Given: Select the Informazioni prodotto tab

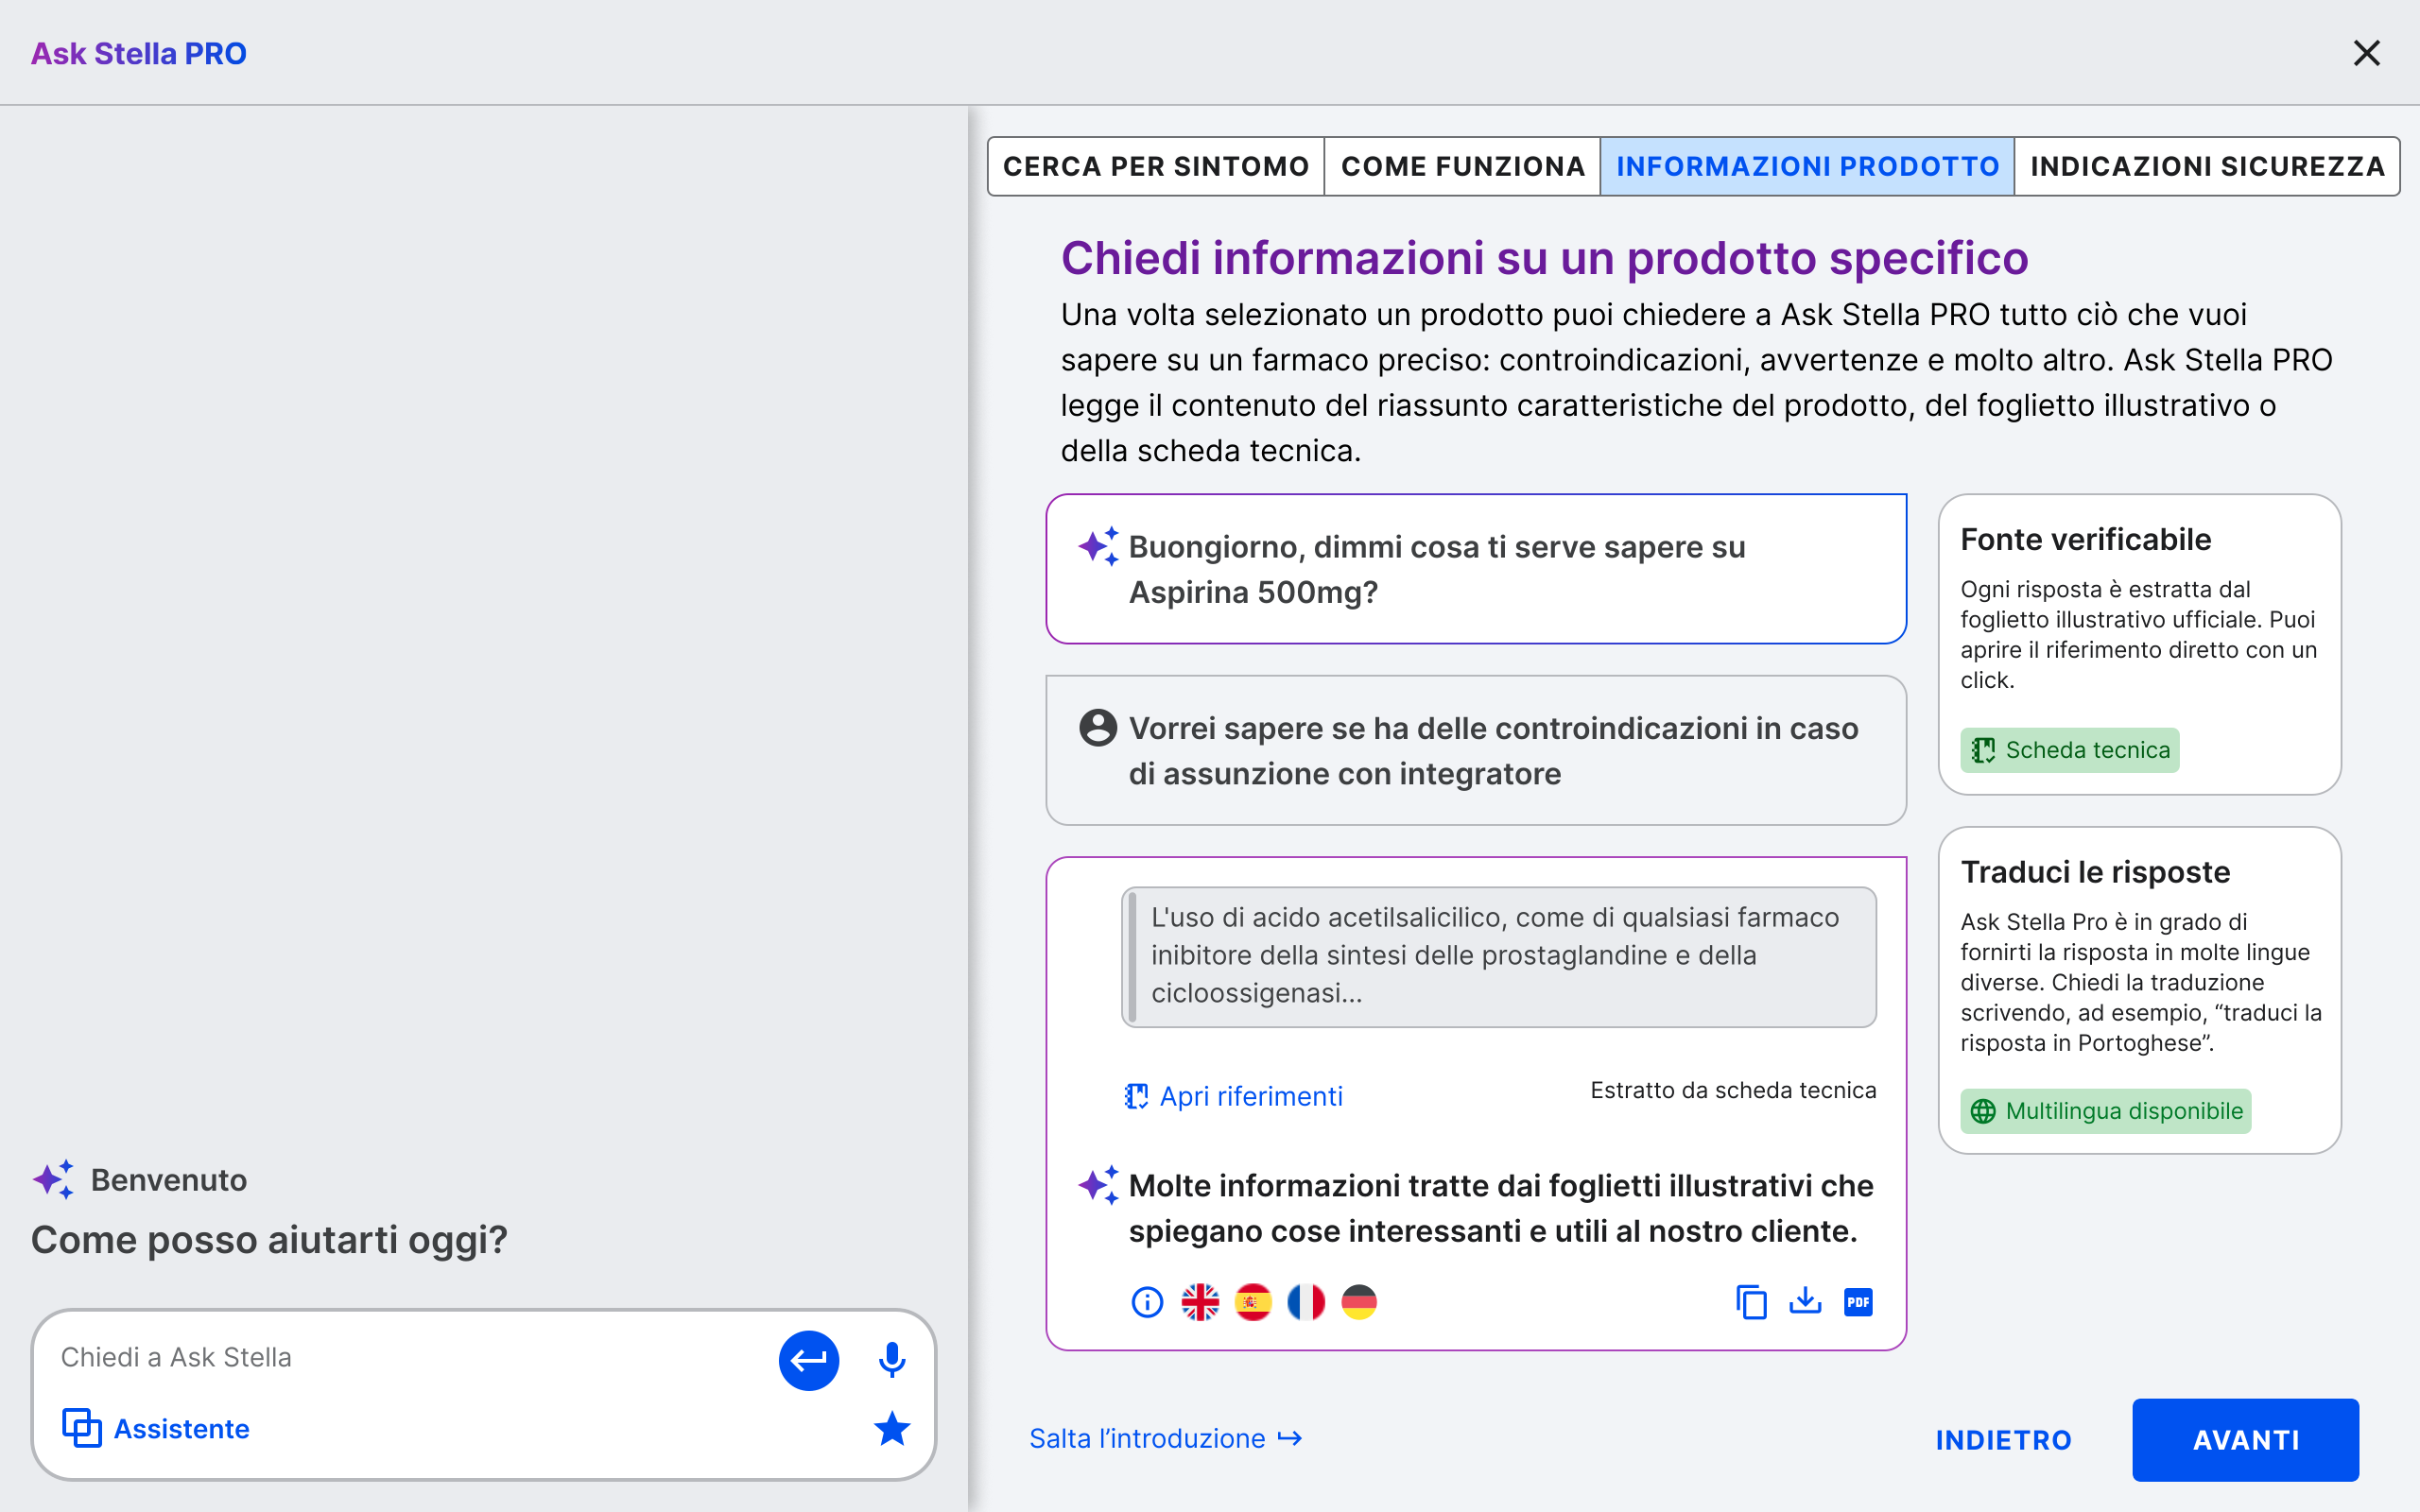Looking at the screenshot, I should point(1807,166).
